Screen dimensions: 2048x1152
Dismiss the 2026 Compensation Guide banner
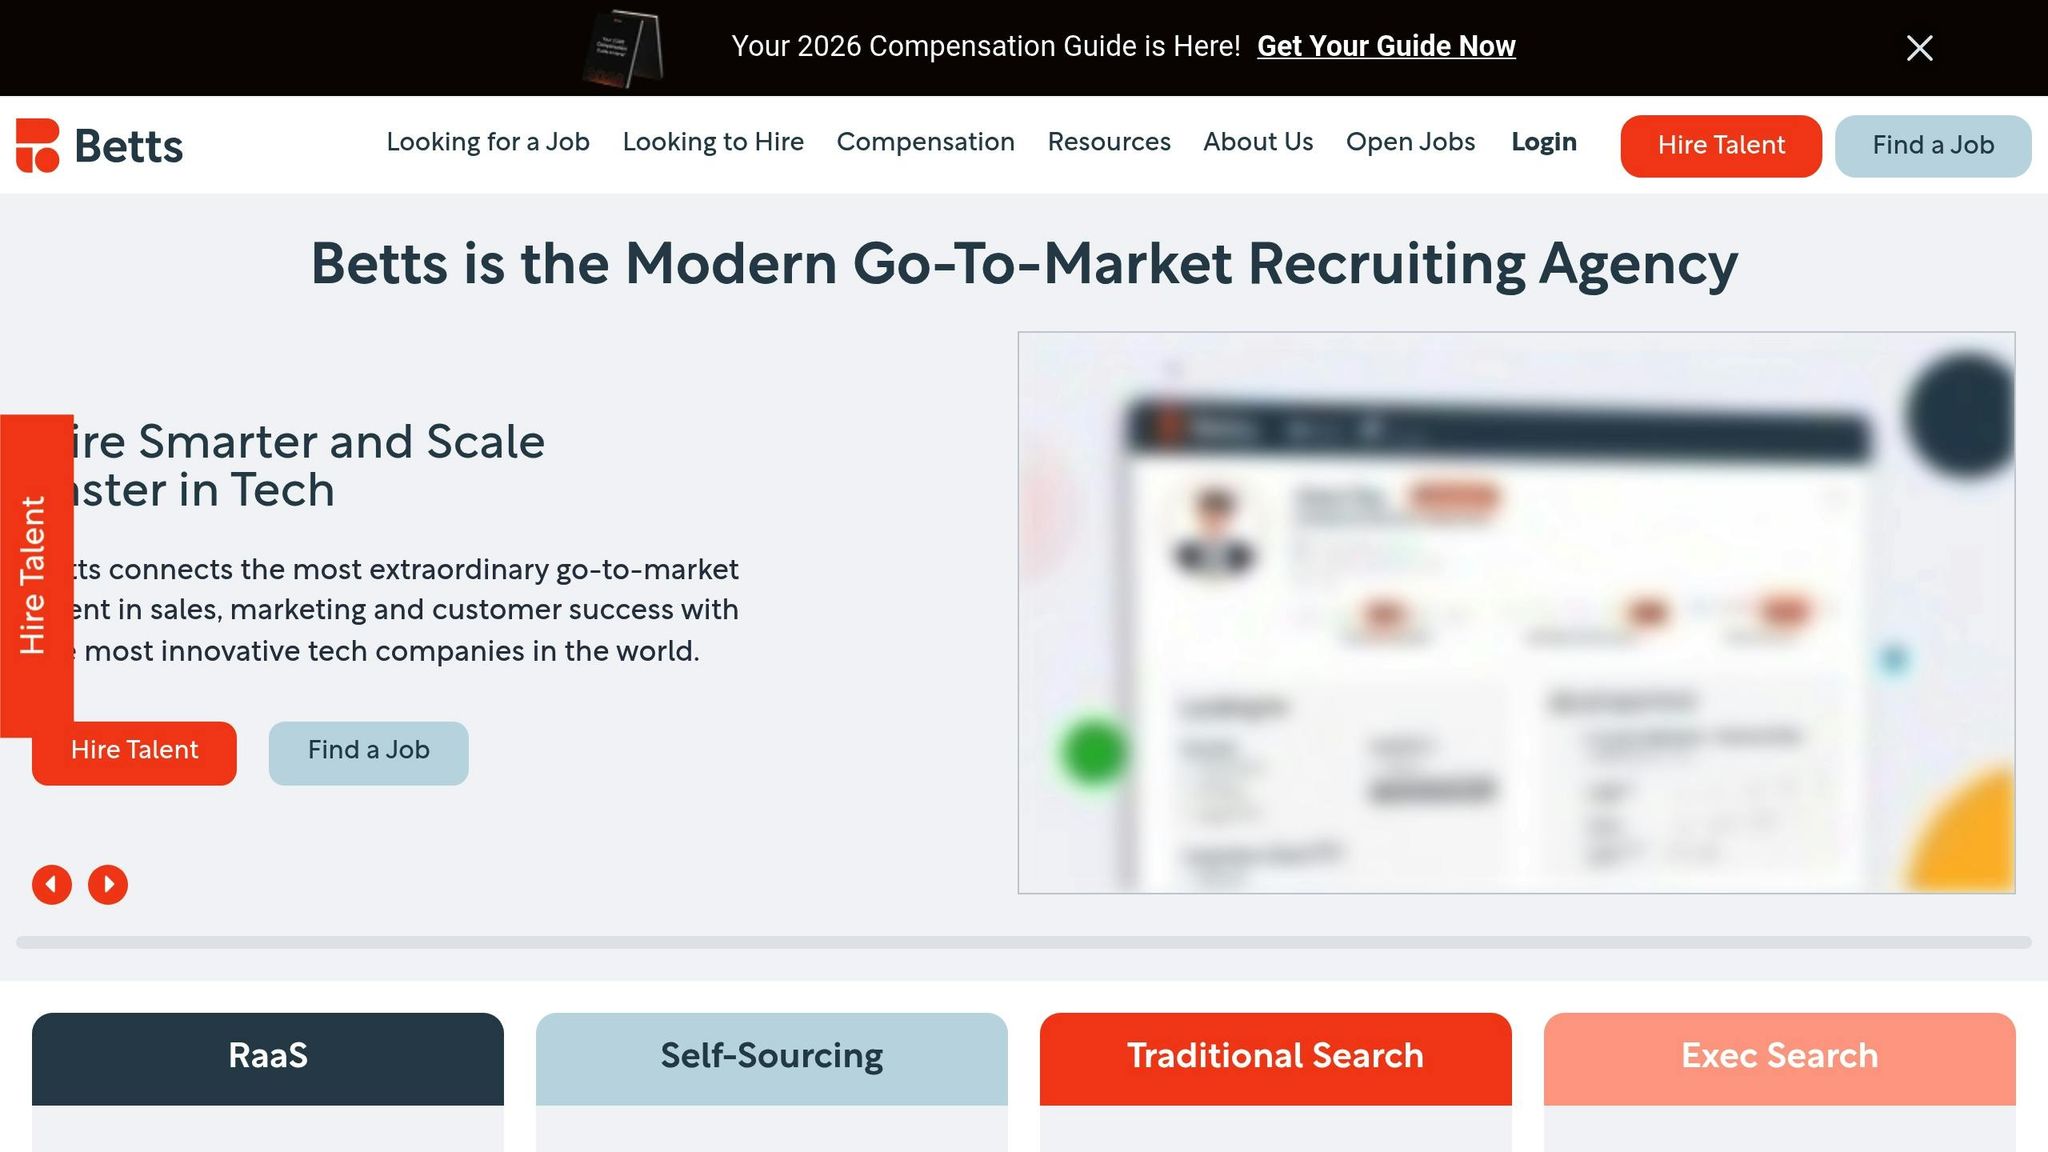click(x=1918, y=47)
